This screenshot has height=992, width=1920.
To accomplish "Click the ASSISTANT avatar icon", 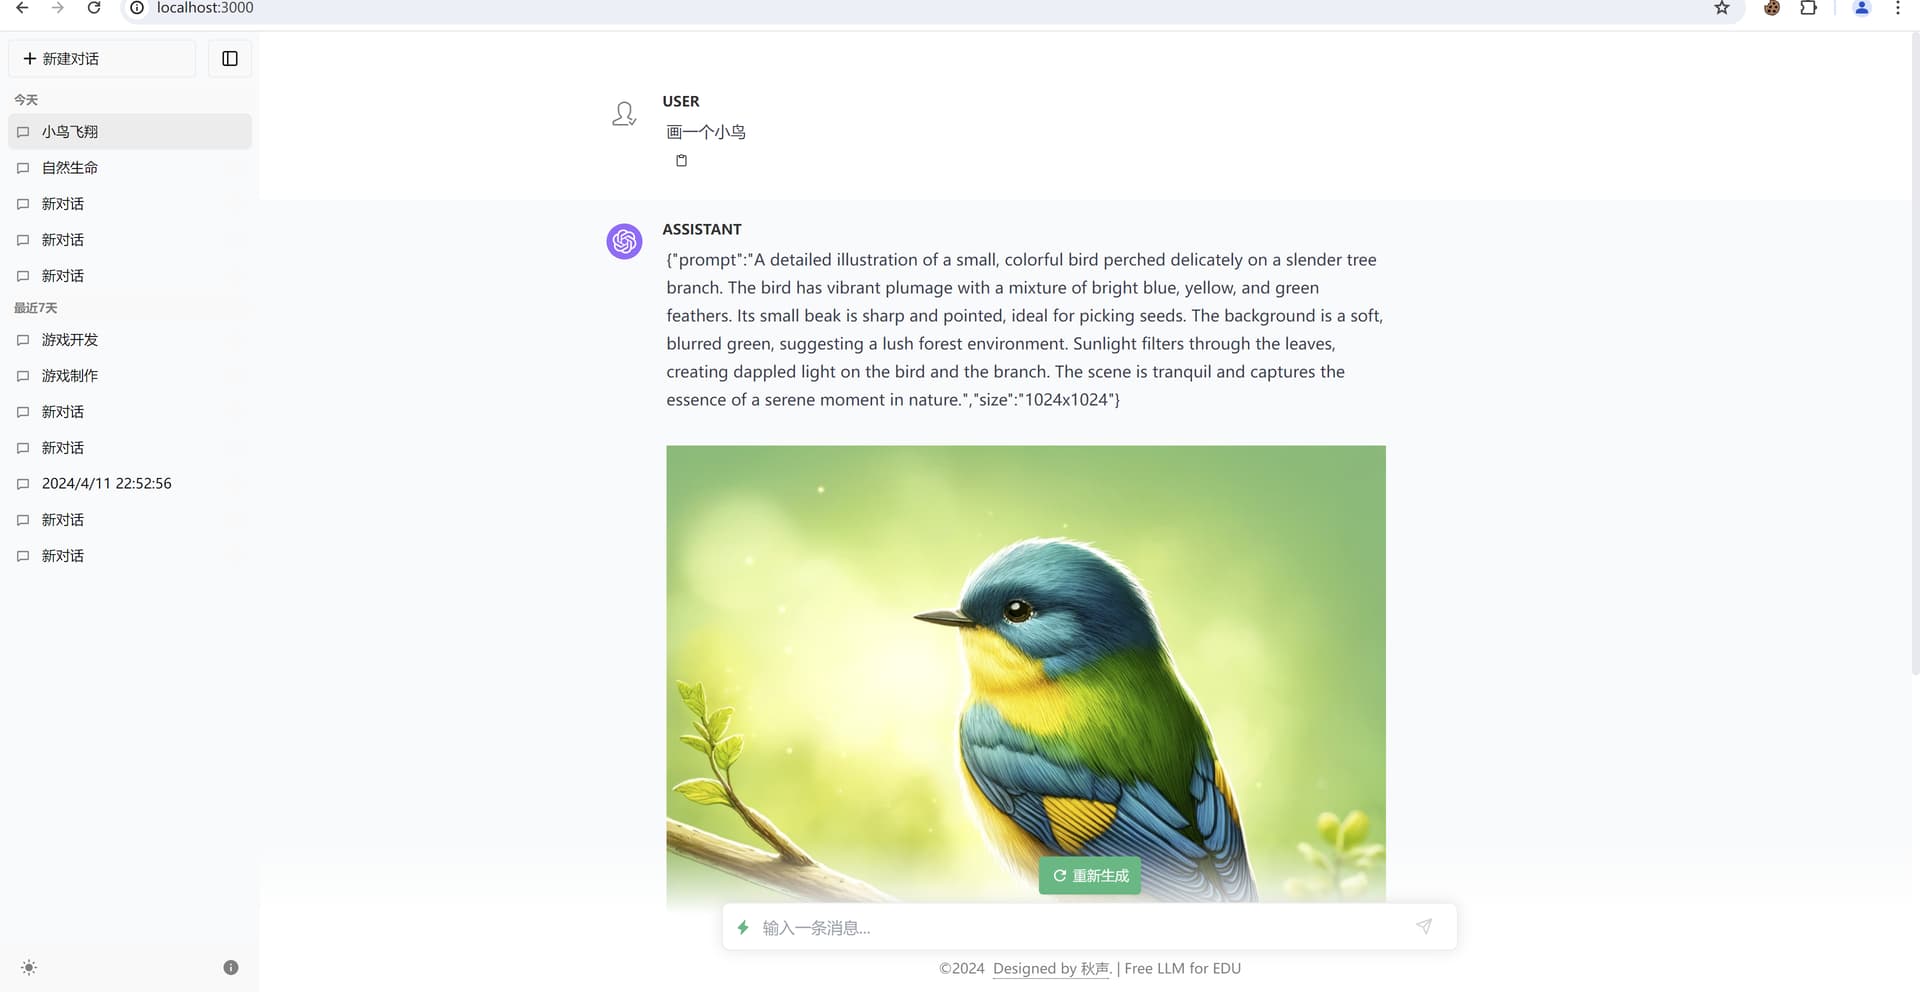I will coord(624,241).
